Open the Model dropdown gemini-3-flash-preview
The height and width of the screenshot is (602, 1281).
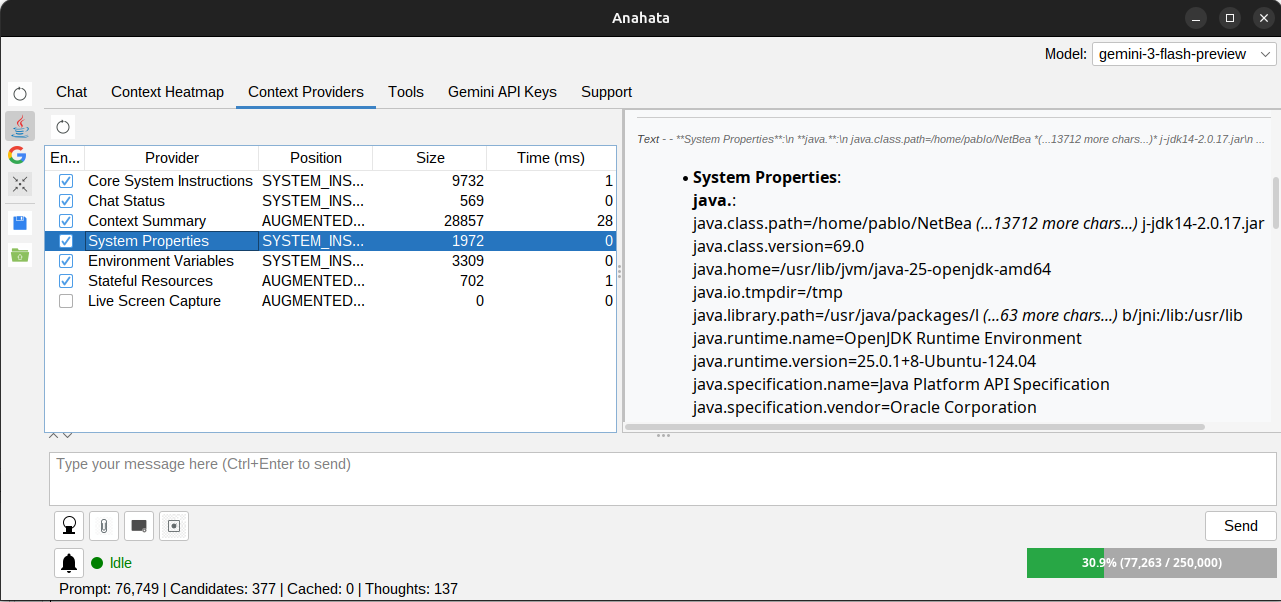pyautogui.click(x=1184, y=54)
